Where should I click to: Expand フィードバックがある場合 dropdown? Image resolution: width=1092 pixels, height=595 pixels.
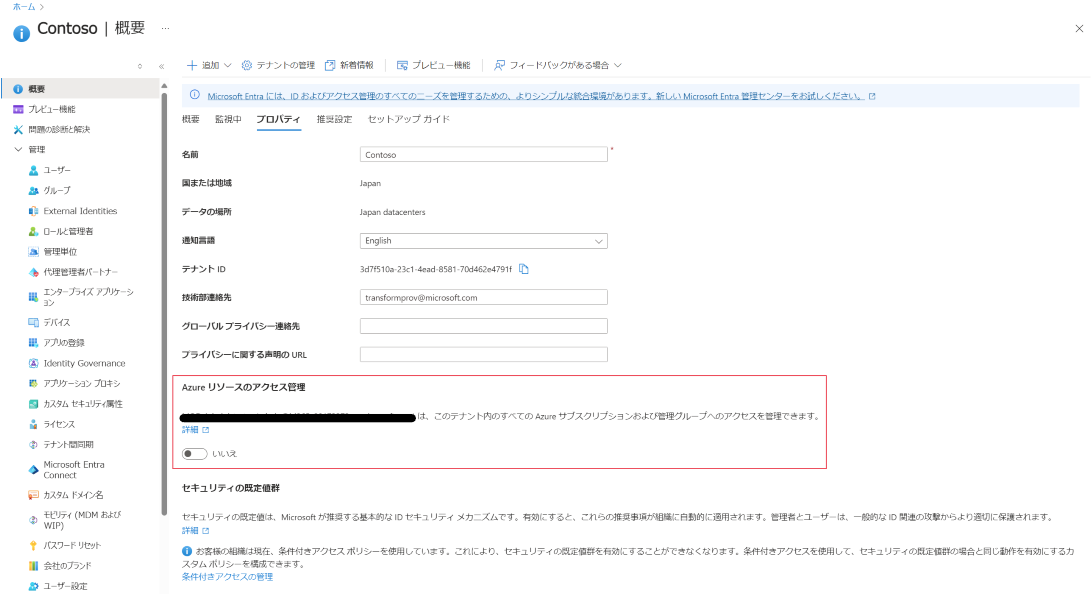coord(558,65)
